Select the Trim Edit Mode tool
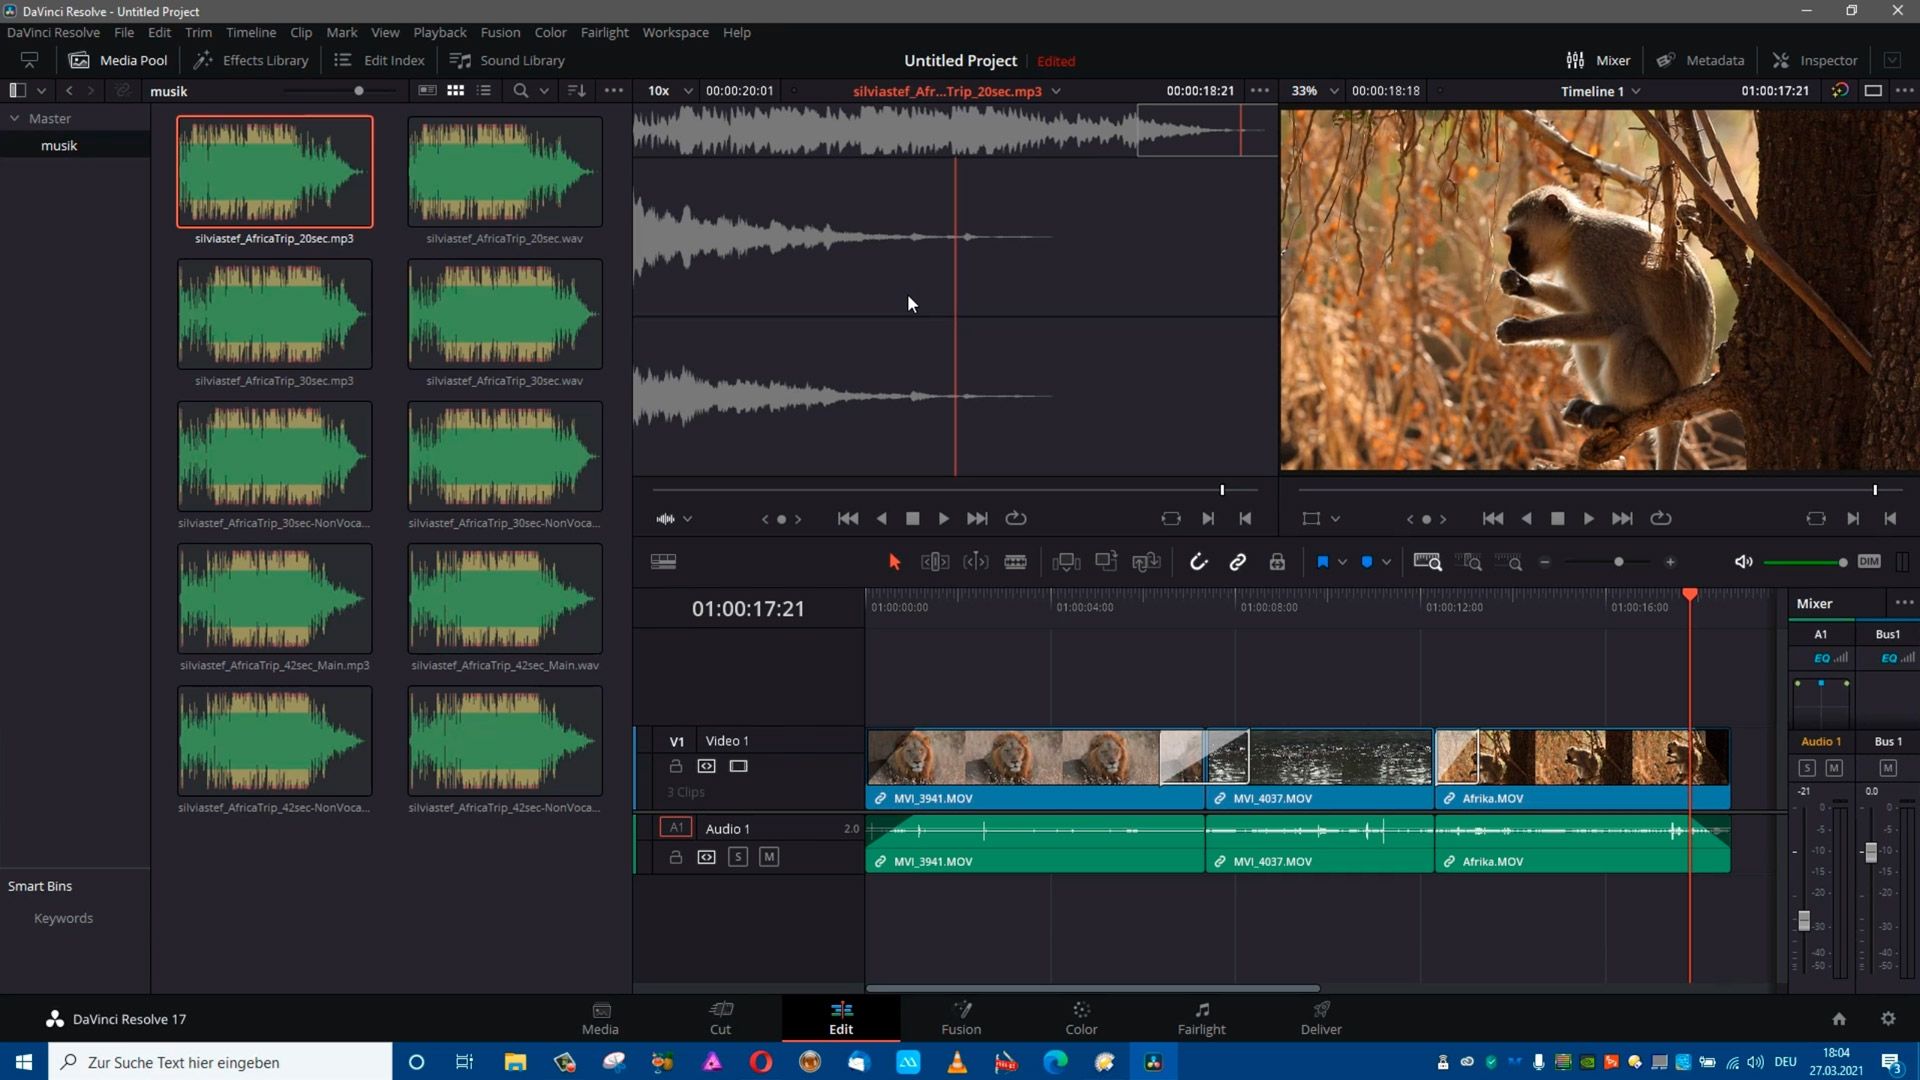Viewport: 1920px width, 1080px height. point(935,562)
